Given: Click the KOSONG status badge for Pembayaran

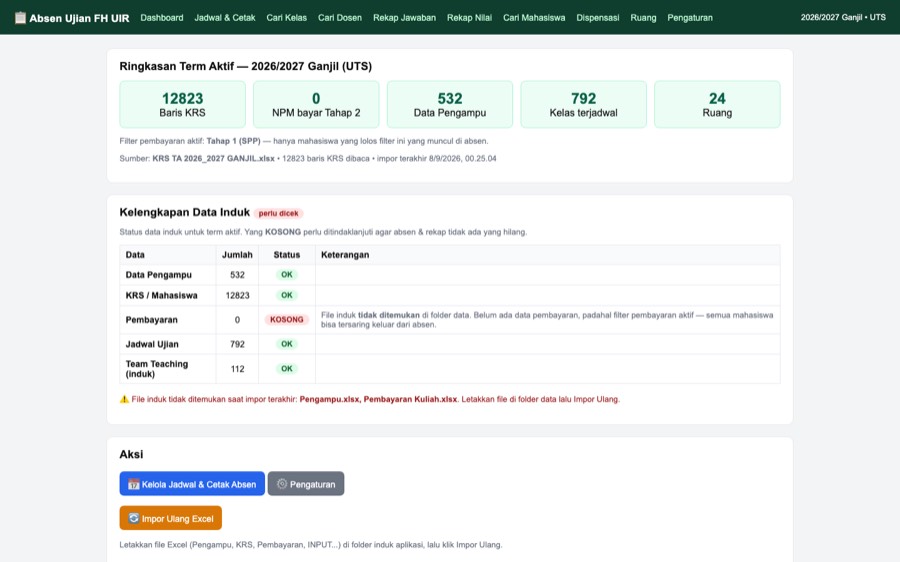Looking at the screenshot, I should click(x=286, y=320).
